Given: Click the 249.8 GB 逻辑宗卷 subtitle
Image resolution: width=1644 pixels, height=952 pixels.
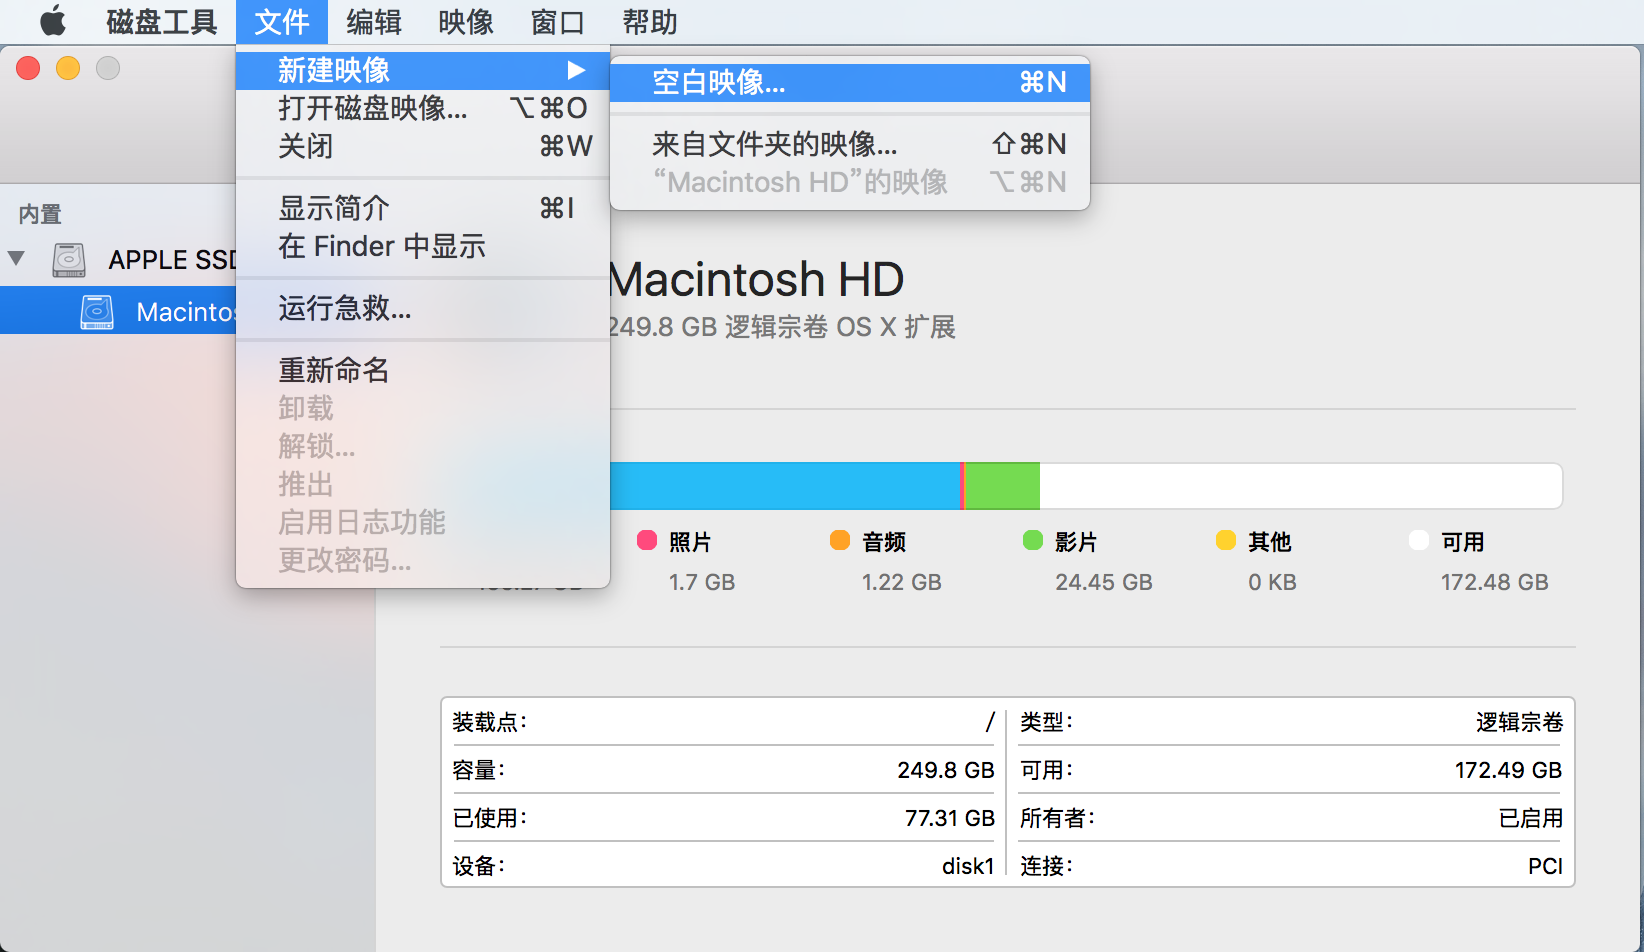Looking at the screenshot, I should (x=782, y=327).
